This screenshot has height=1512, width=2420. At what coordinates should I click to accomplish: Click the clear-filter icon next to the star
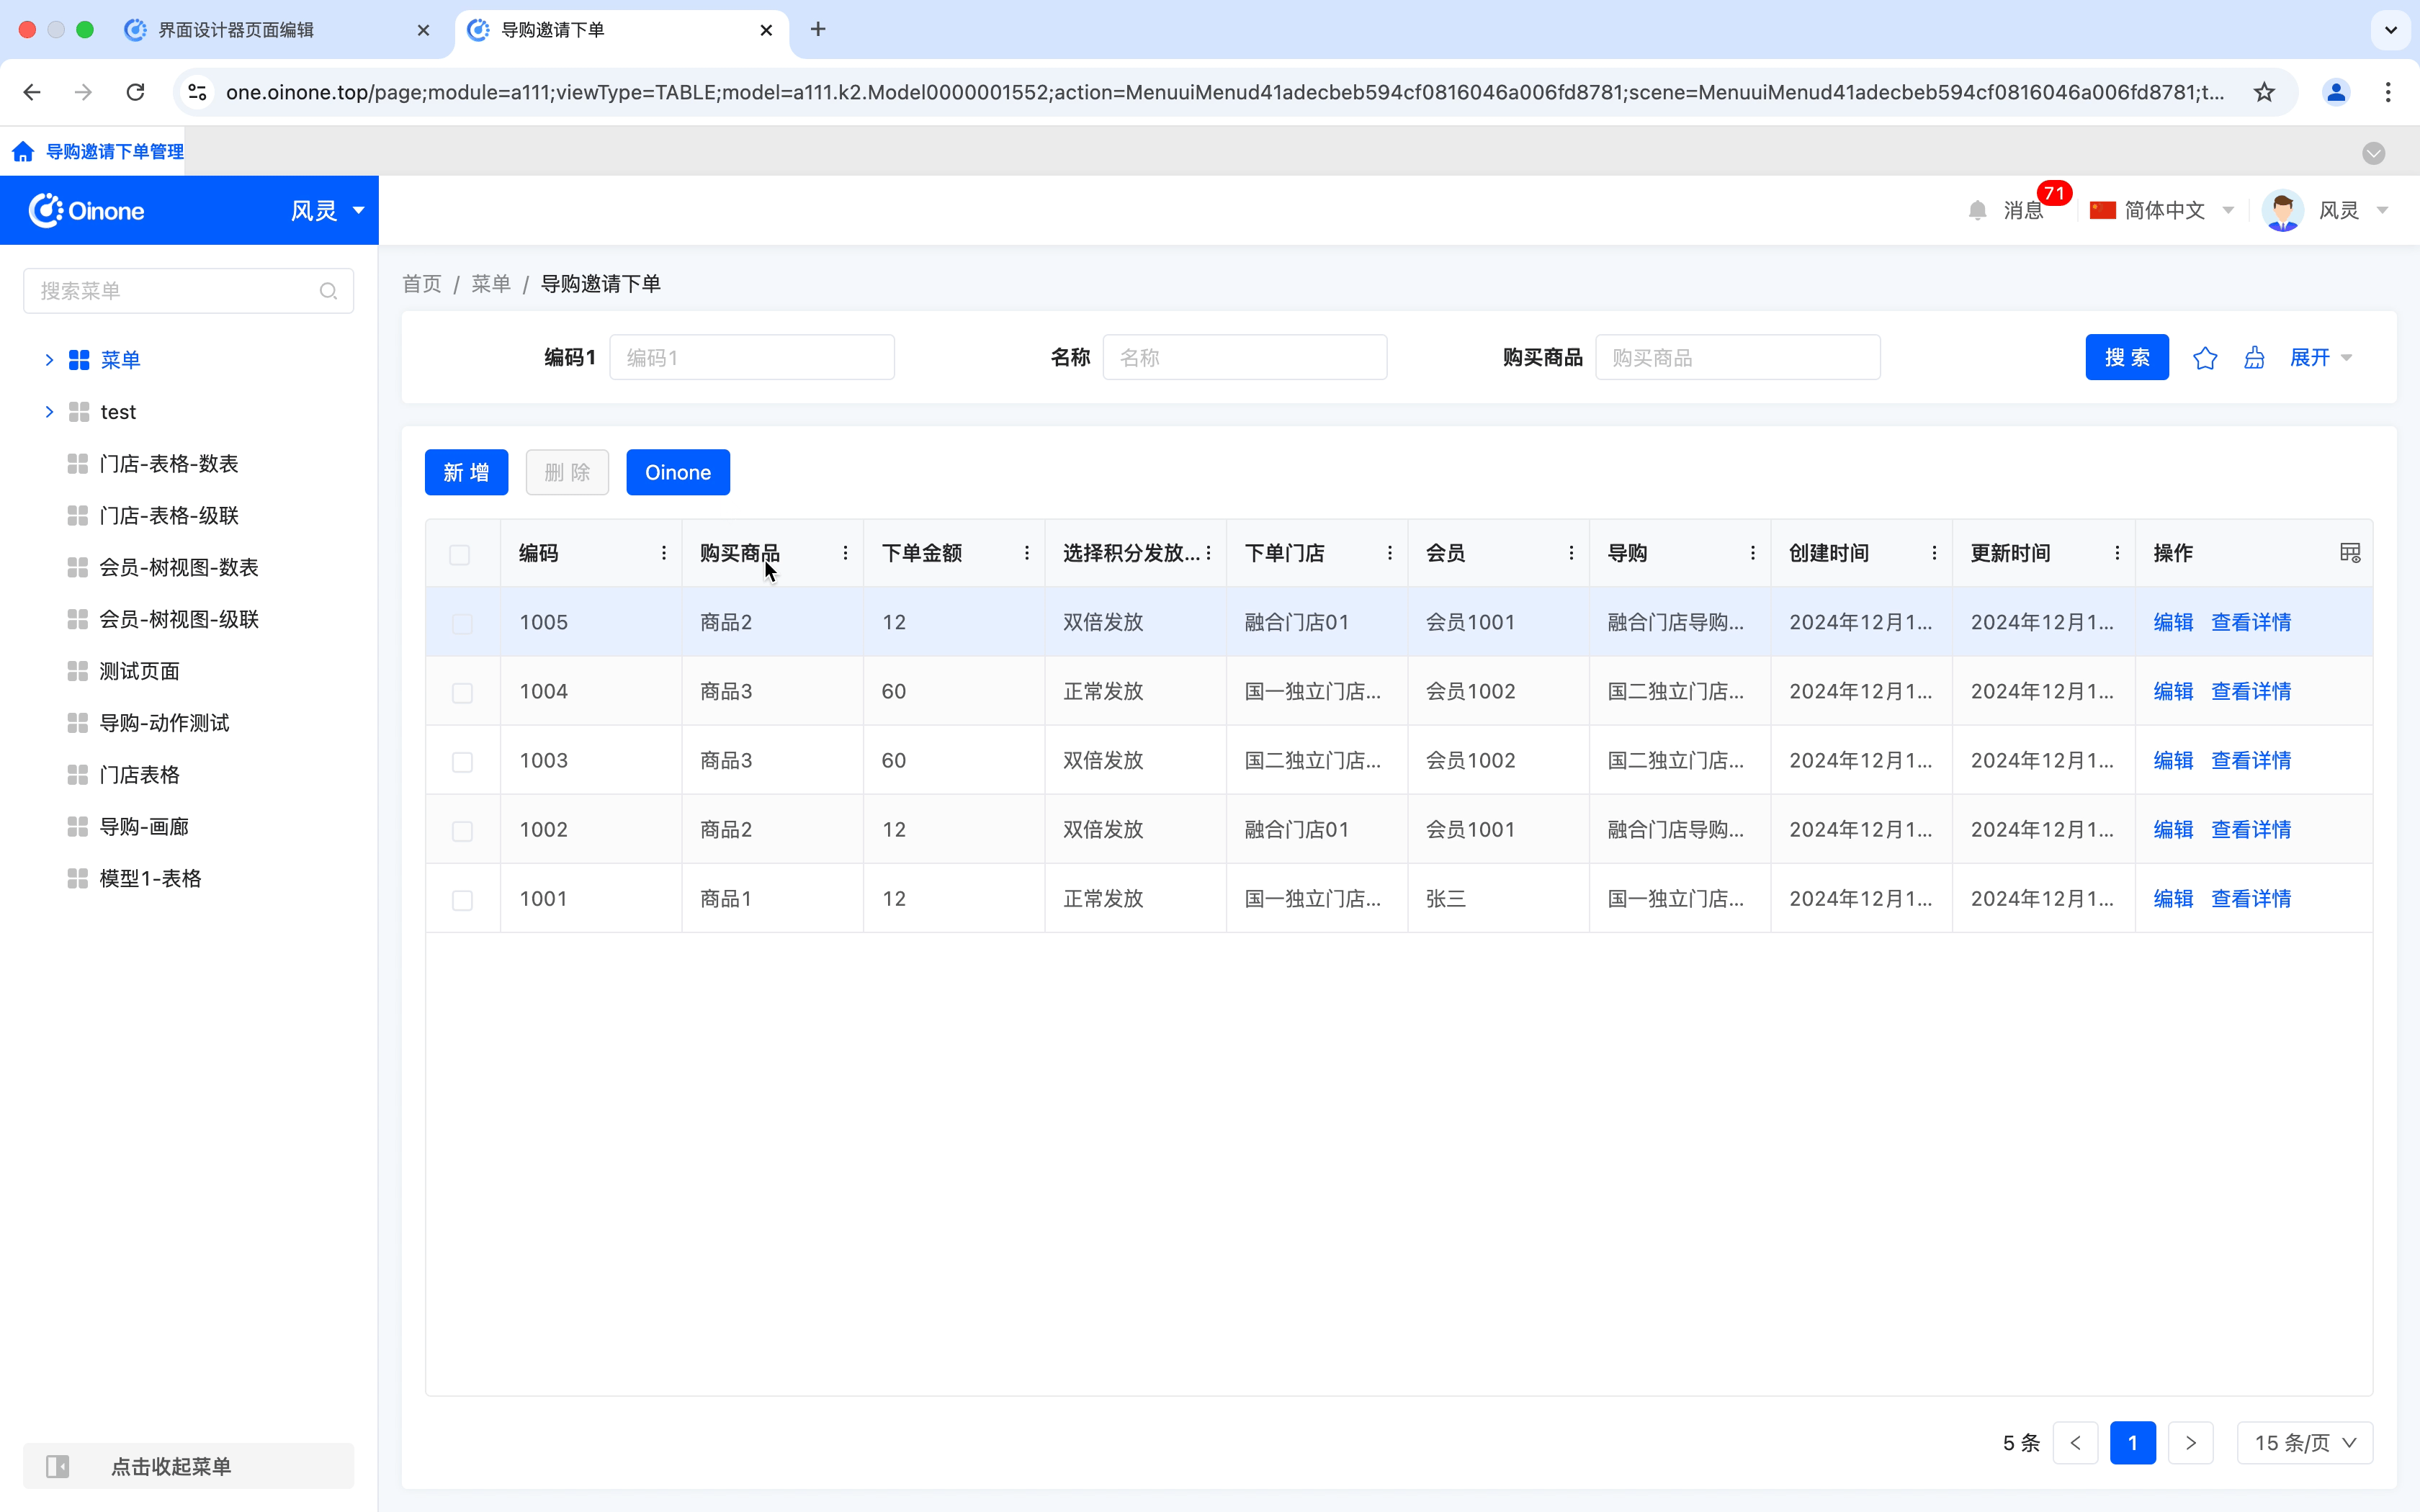click(2254, 358)
